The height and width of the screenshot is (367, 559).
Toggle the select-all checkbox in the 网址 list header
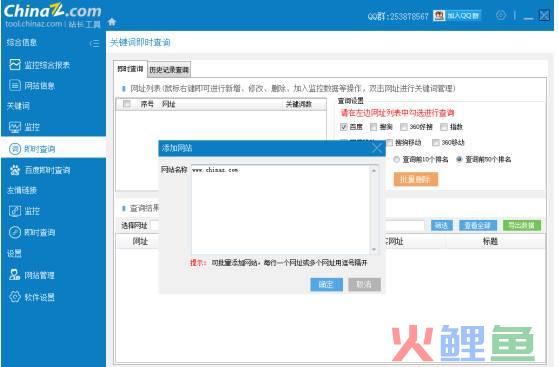(127, 104)
